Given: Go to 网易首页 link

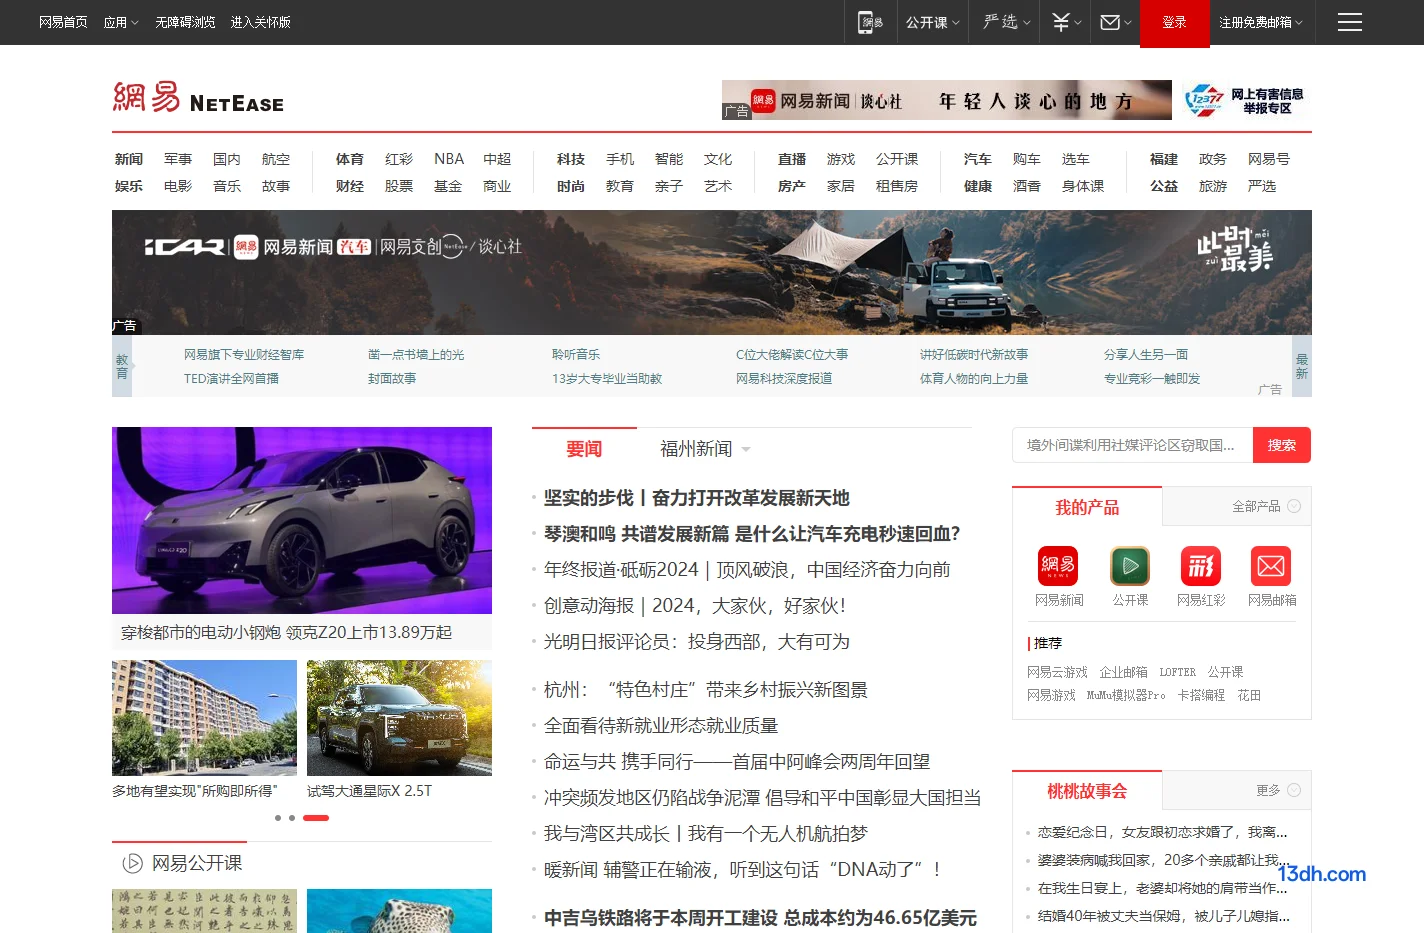Looking at the screenshot, I should tap(63, 22).
